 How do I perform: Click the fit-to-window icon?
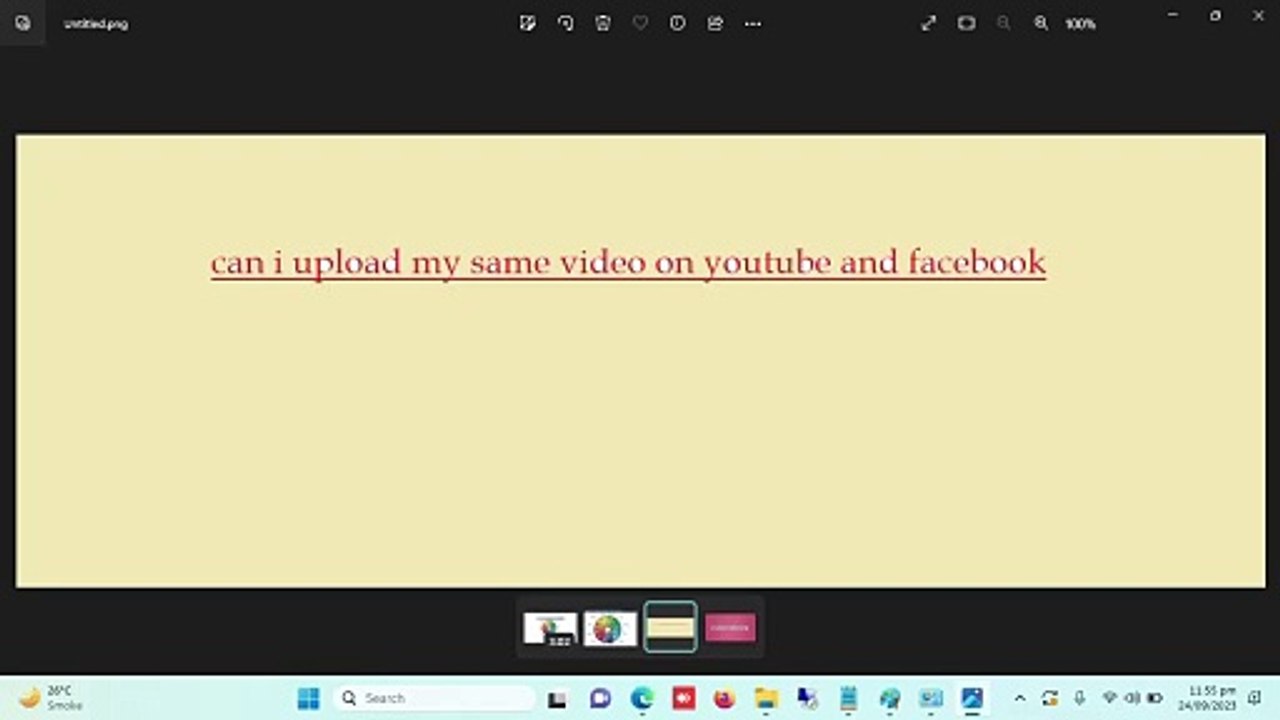tap(966, 23)
